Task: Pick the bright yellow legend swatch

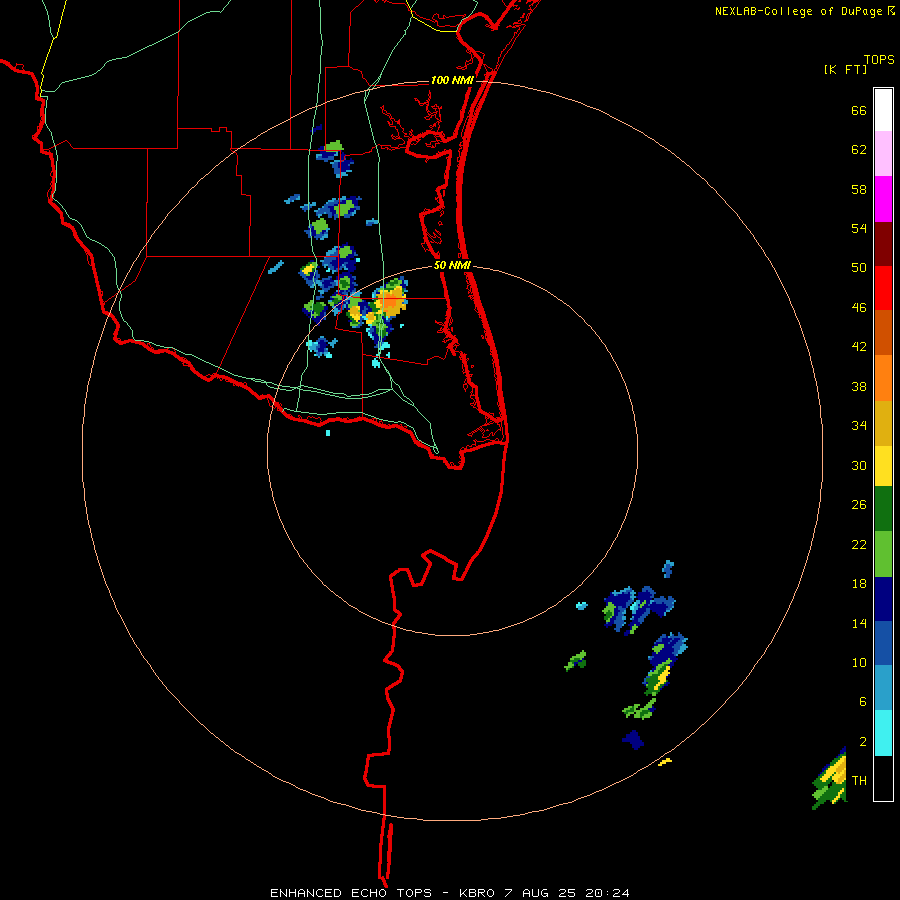Action: click(883, 466)
